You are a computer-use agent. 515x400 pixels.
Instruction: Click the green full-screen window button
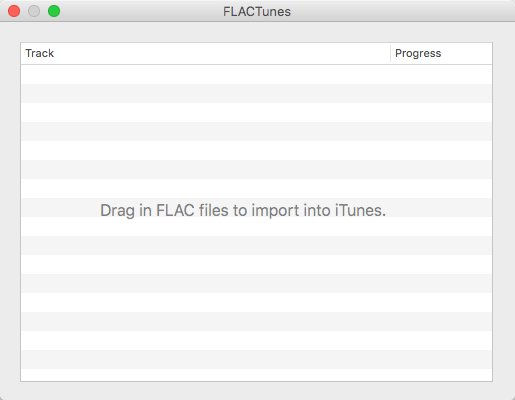(x=54, y=11)
